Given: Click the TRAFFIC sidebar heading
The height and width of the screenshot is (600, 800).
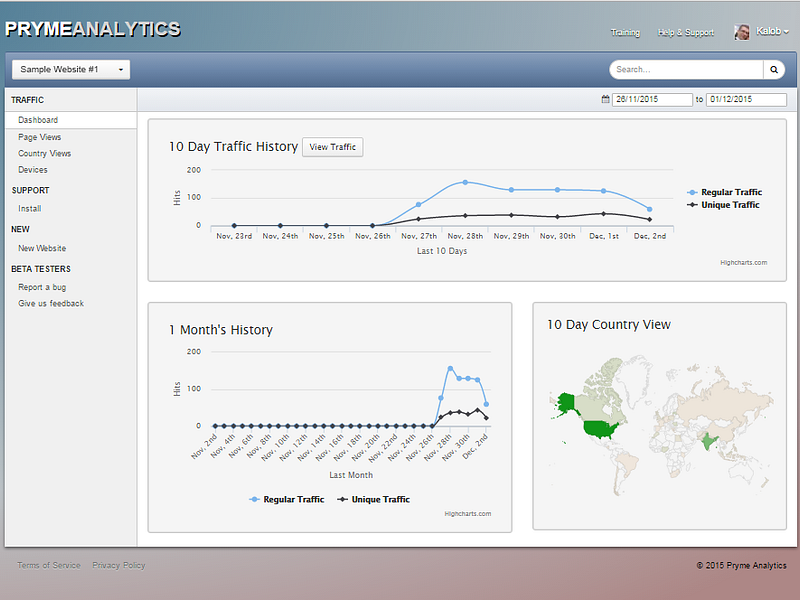Looking at the screenshot, I should (28, 100).
